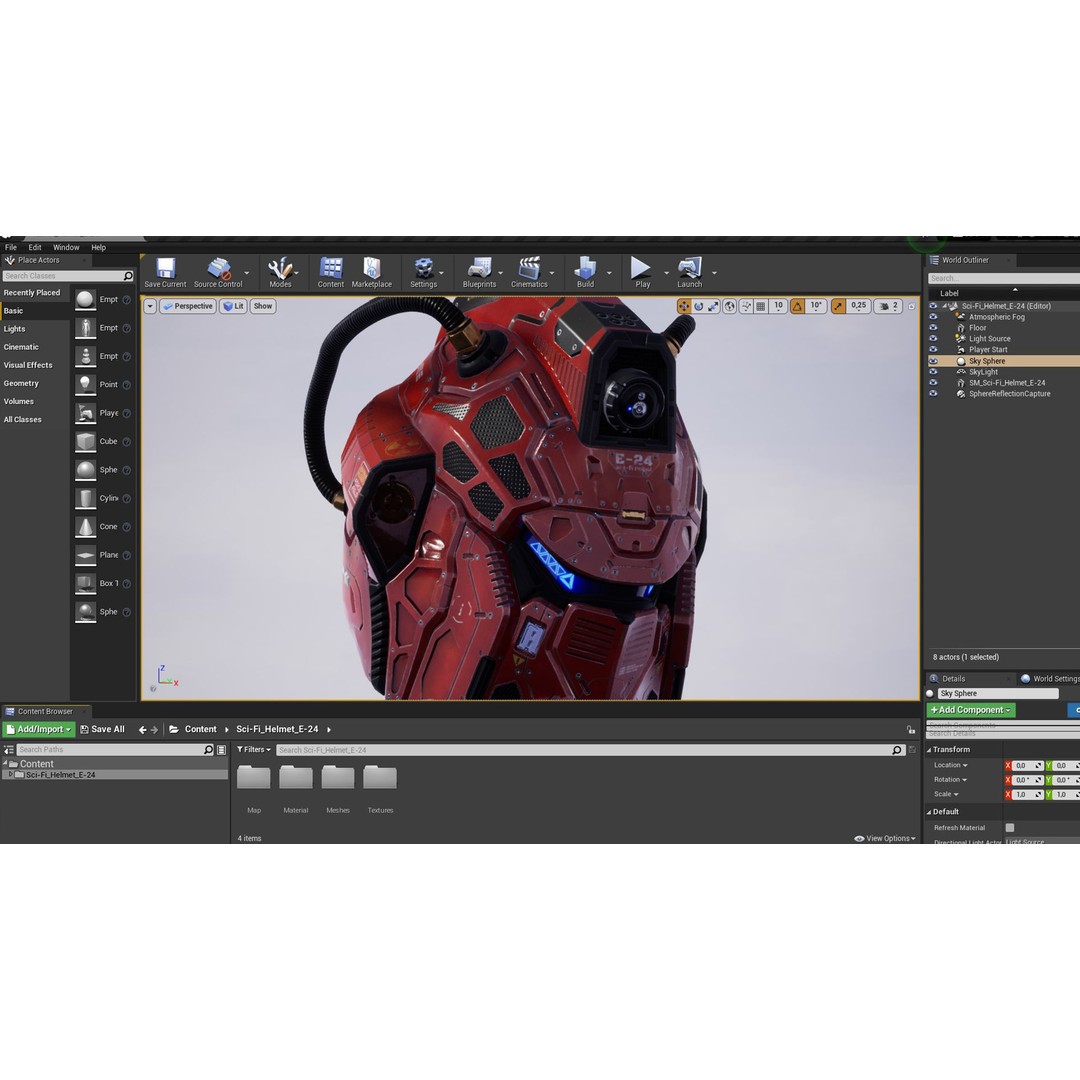Screen dimensions: 1080x1080
Task: Click the Show button in the viewport
Action: pyautogui.click(x=263, y=307)
